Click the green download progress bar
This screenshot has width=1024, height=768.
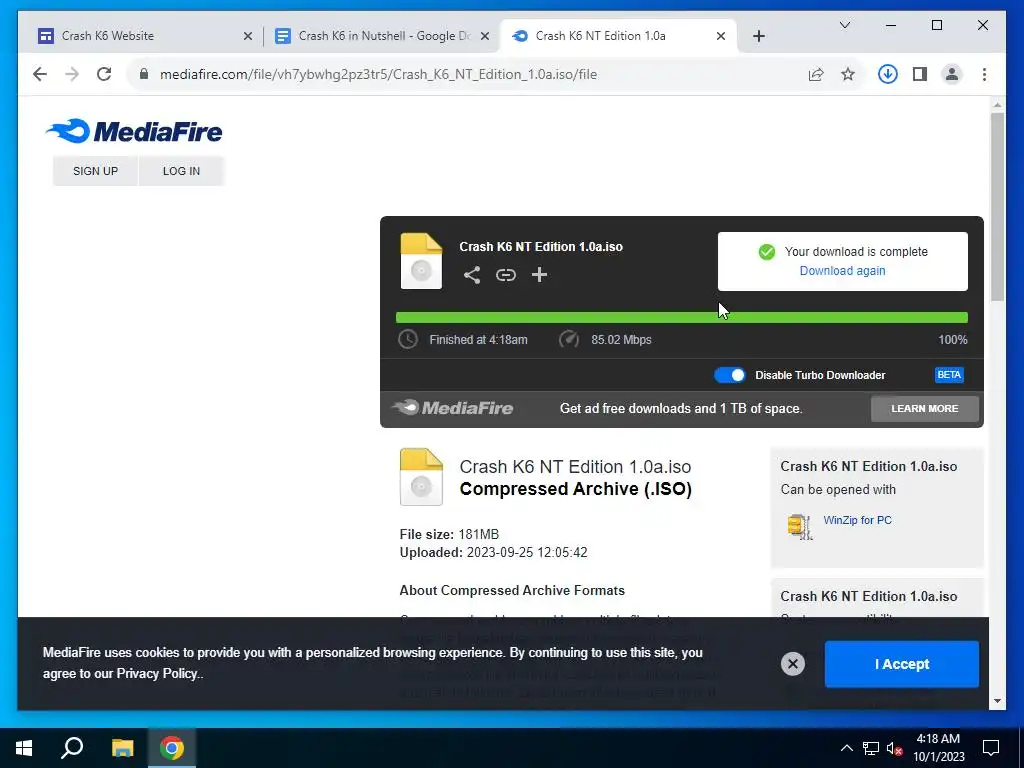(x=681, y=317)
